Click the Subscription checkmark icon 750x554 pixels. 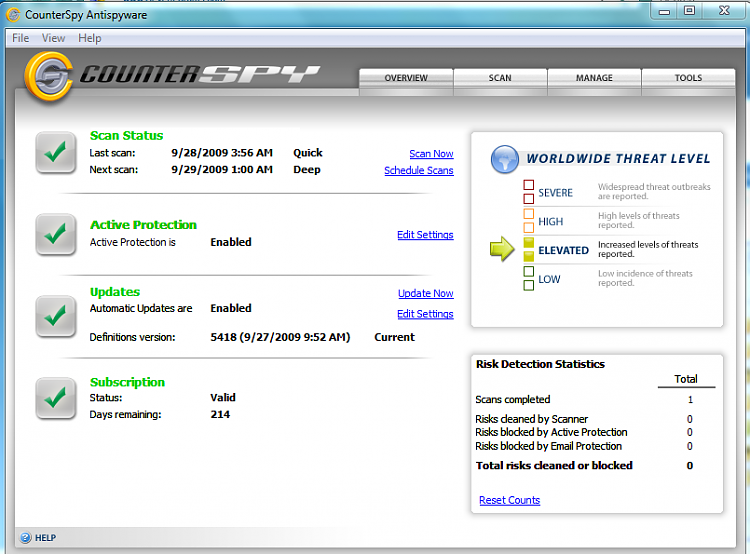(x=55, y=398)
